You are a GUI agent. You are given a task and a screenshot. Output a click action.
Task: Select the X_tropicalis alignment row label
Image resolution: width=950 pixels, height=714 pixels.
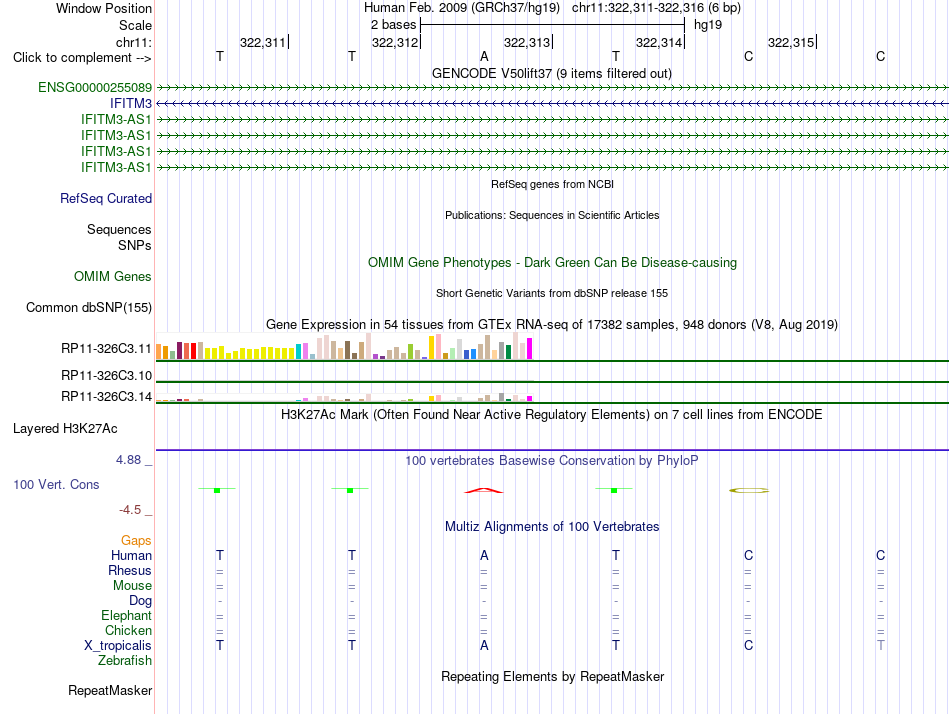118,646
